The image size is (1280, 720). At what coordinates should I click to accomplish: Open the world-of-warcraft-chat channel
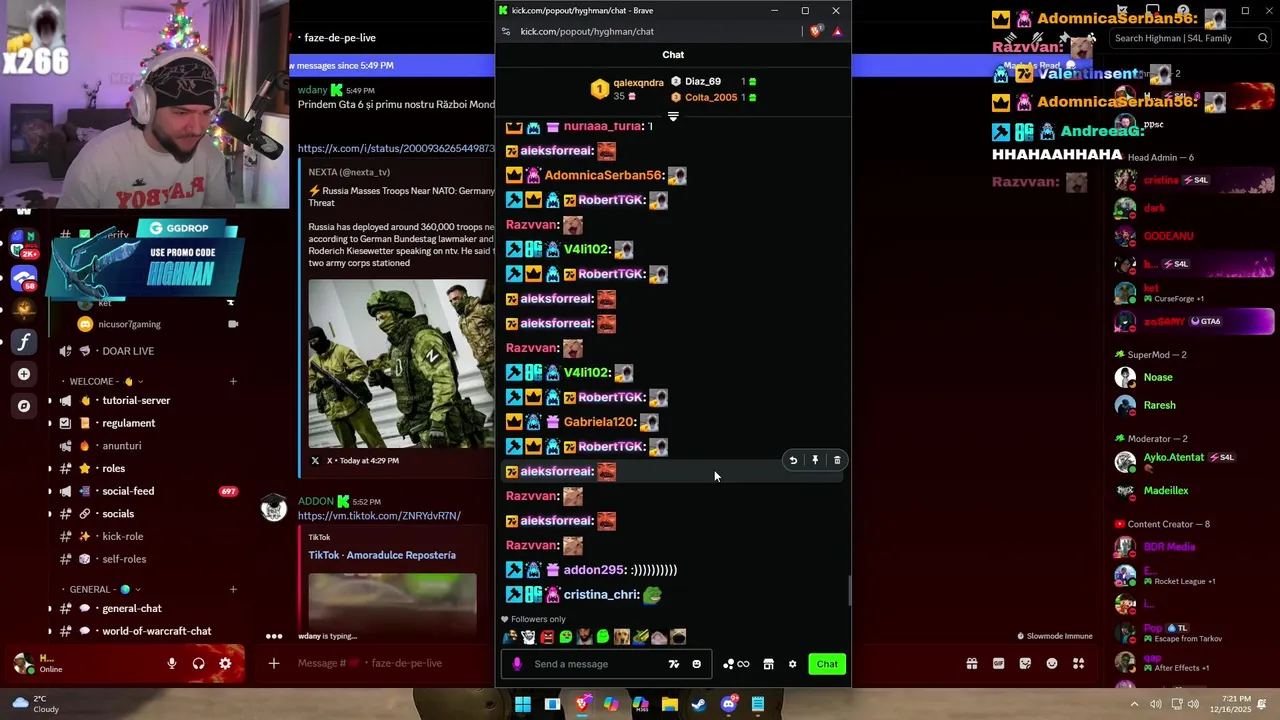(x=156, y=631)
